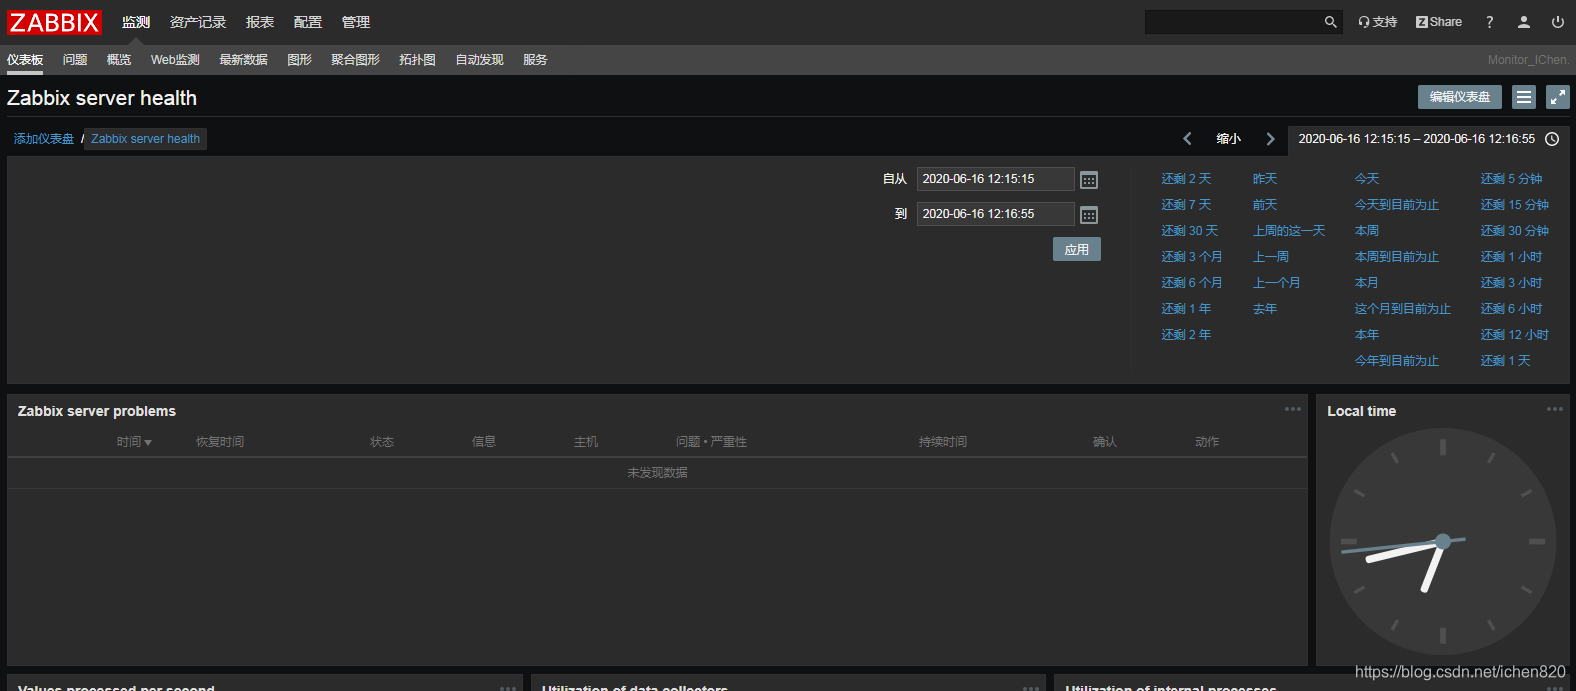Select Last 1 hour range

[x=1511, y=257]
